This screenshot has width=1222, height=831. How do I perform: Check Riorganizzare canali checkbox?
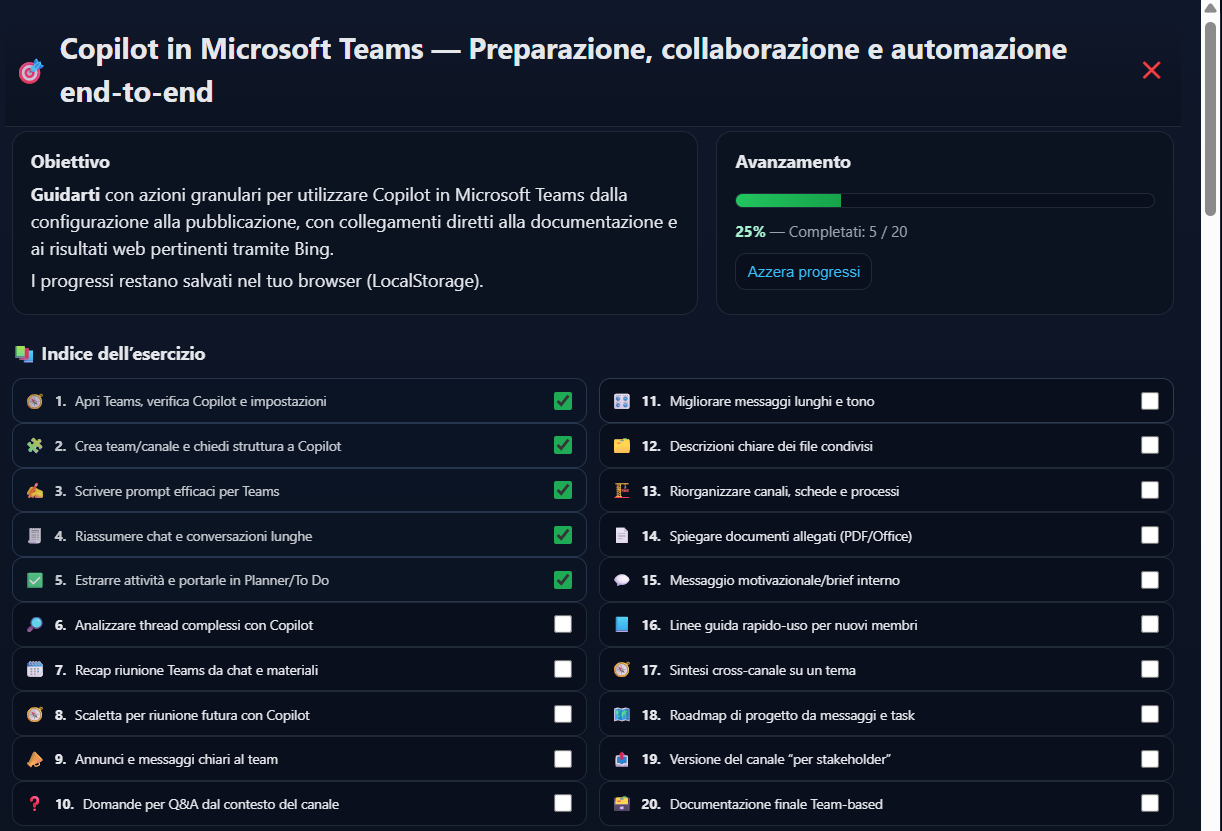tap(1150, 490)
